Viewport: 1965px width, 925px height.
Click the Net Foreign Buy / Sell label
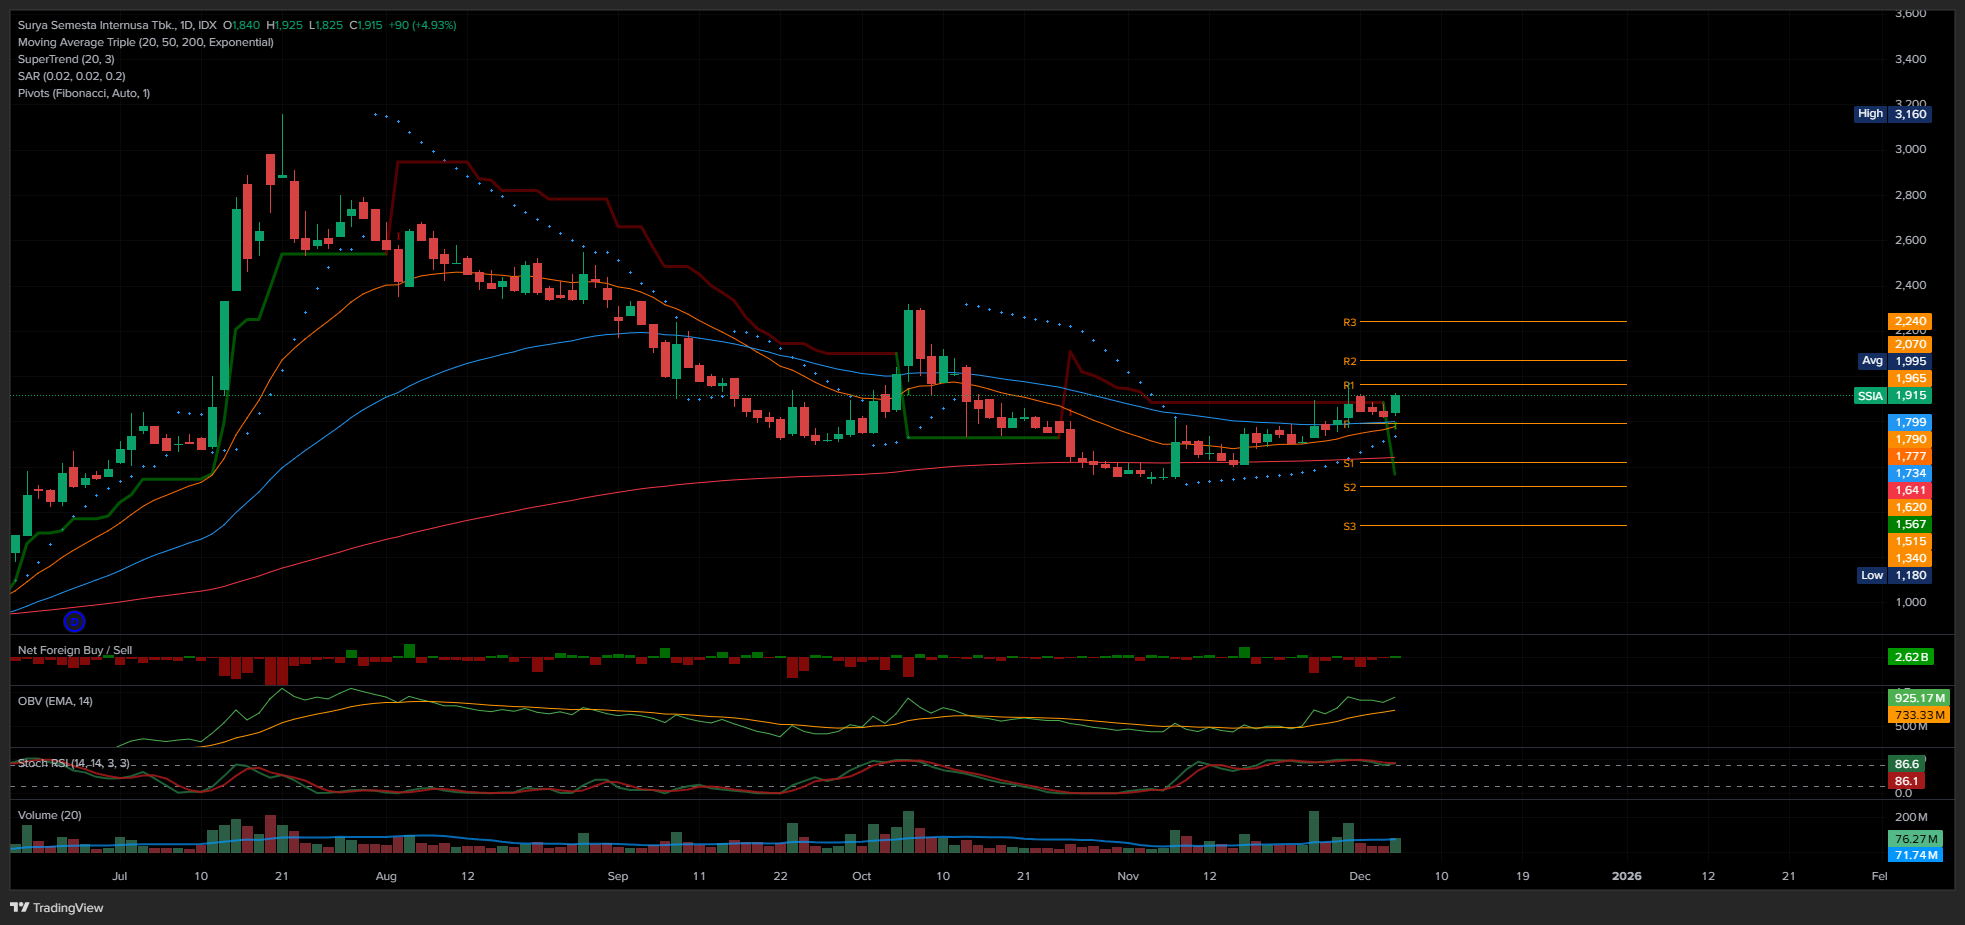pos(75,650)
